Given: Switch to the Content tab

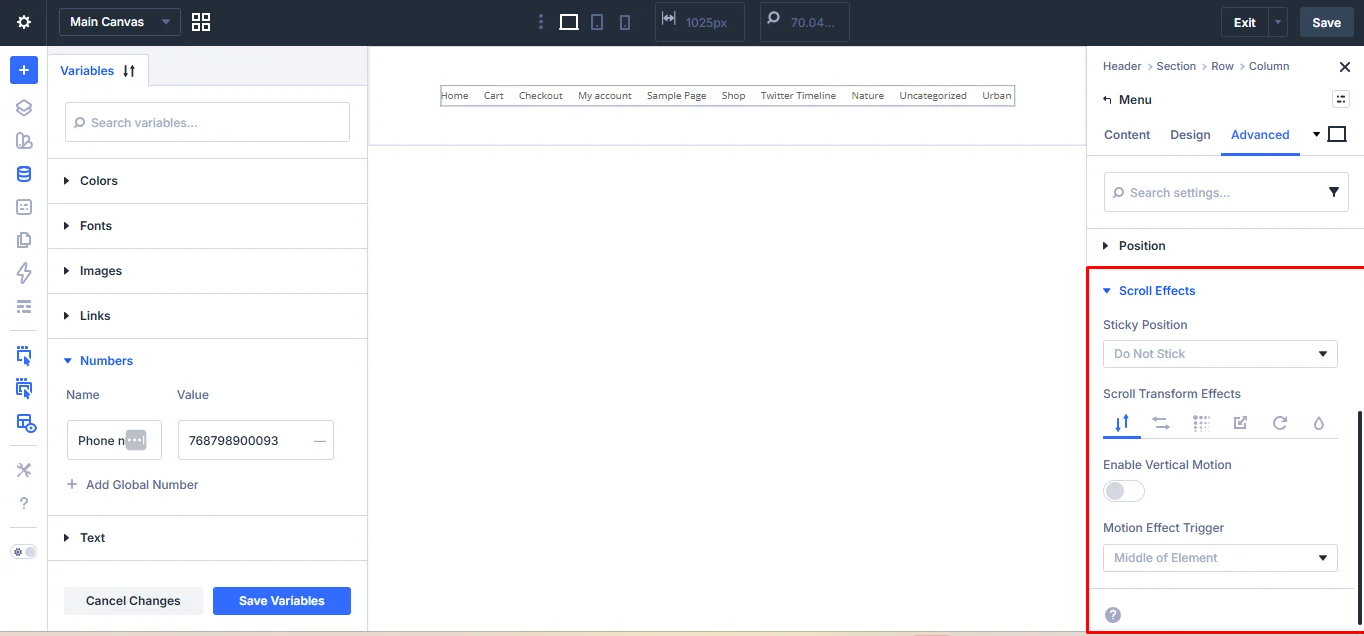Looking at the screenshot, I should click(1127, 135).
